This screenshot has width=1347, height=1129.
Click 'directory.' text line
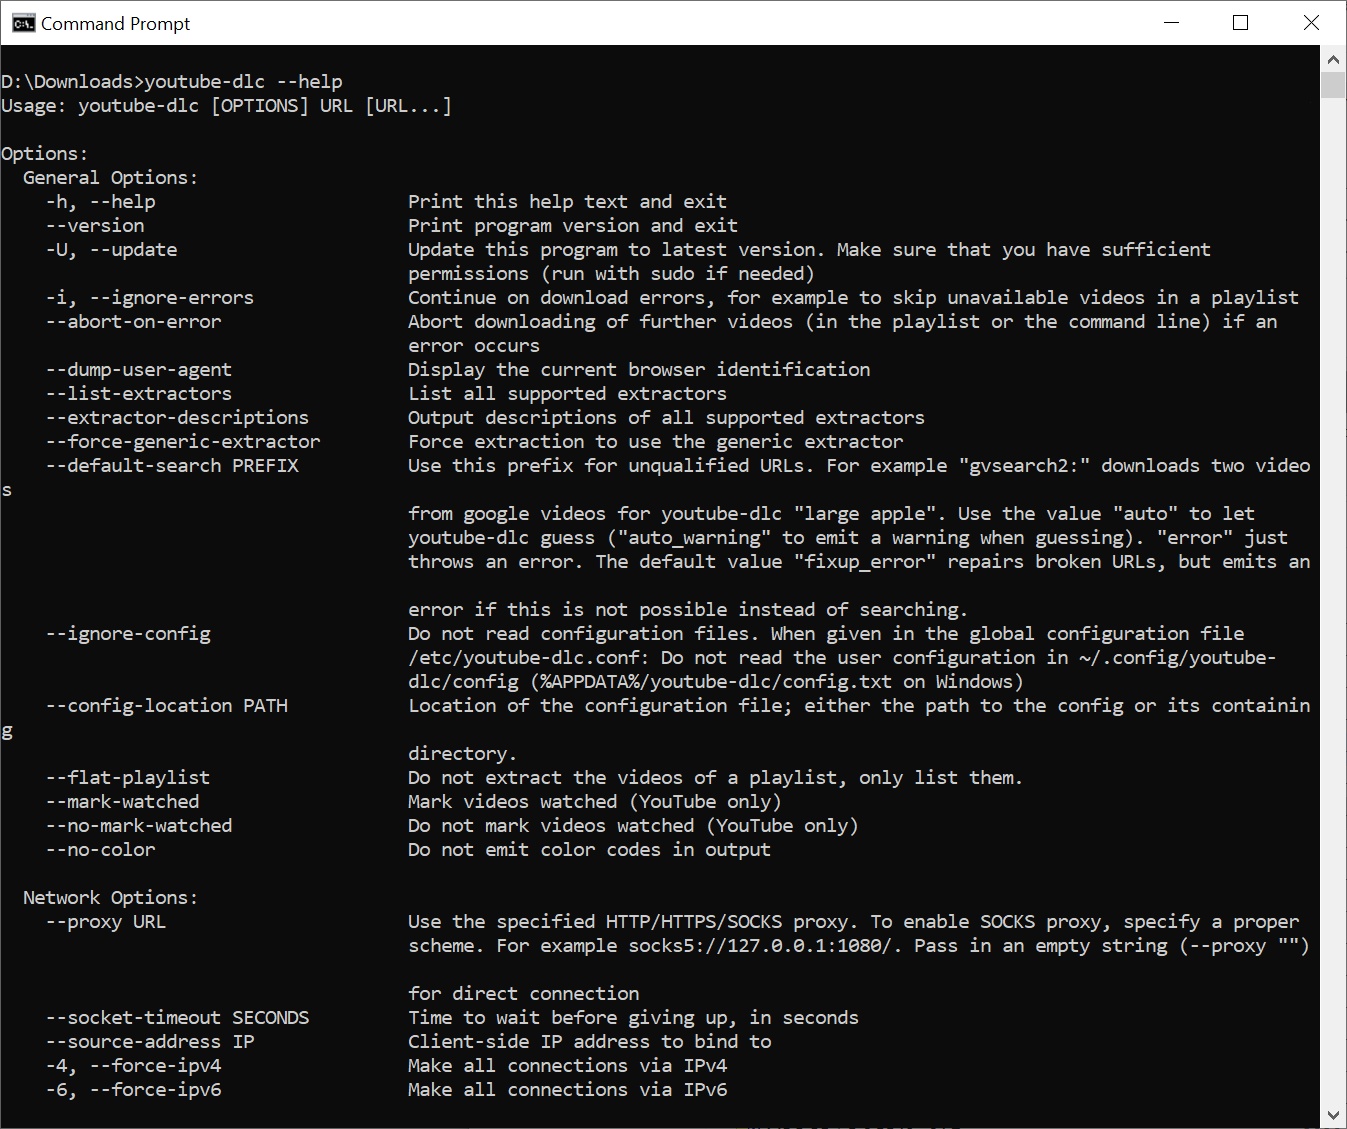(463, 754)
